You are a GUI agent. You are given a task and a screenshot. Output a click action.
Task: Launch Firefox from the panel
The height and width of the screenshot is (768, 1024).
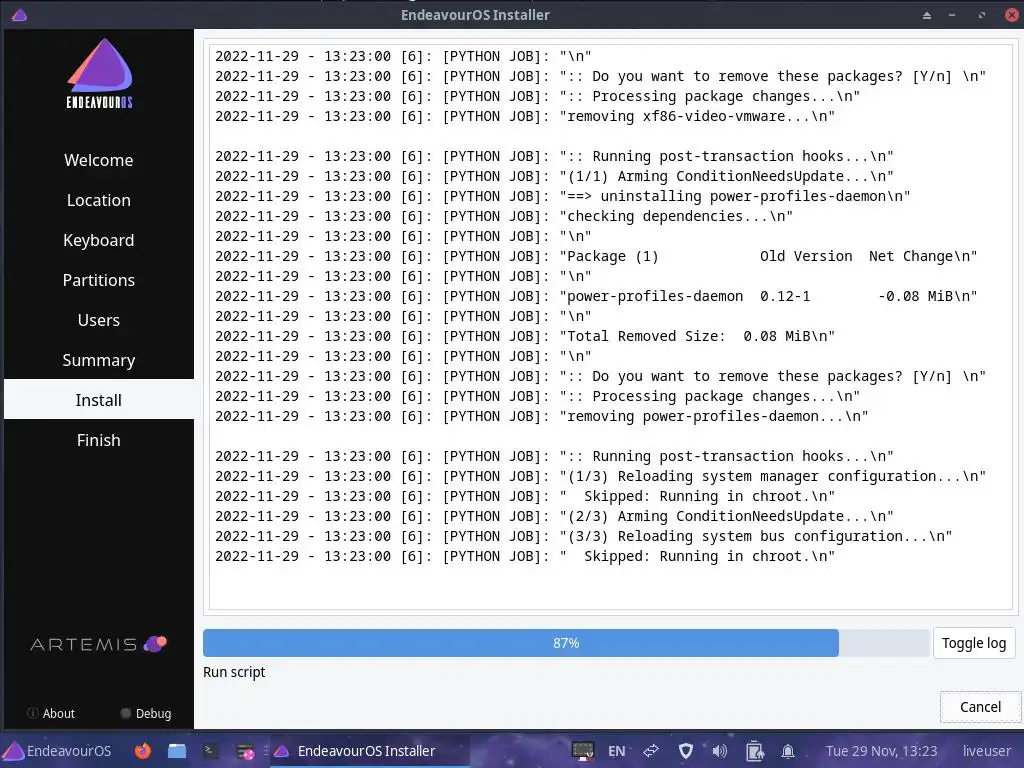point(142,751)
